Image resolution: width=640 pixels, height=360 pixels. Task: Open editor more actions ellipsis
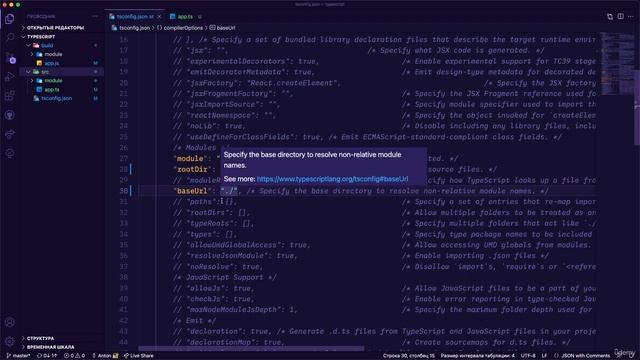click(631, 17)
